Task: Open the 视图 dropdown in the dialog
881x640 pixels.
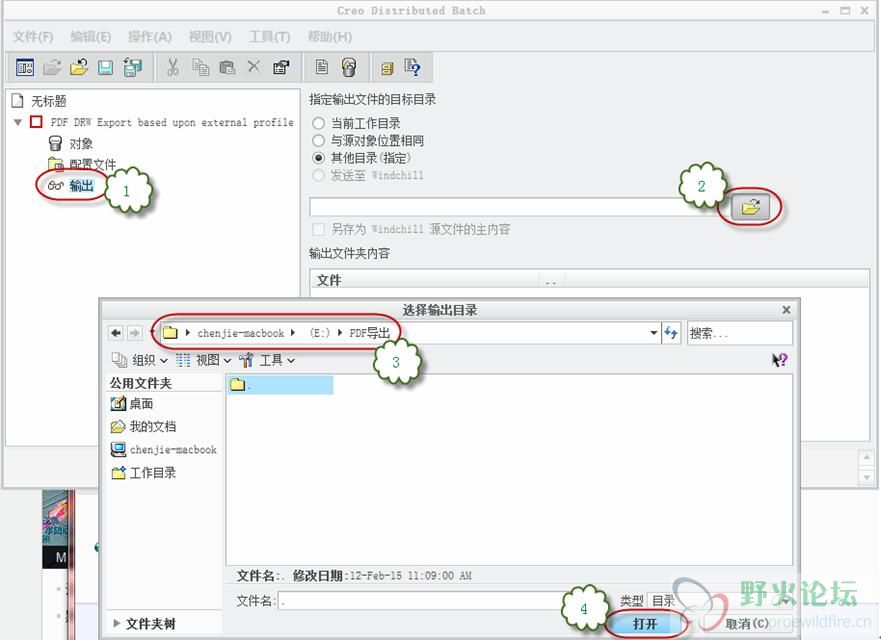Action: pyautogui.click(x=203, y=360)
